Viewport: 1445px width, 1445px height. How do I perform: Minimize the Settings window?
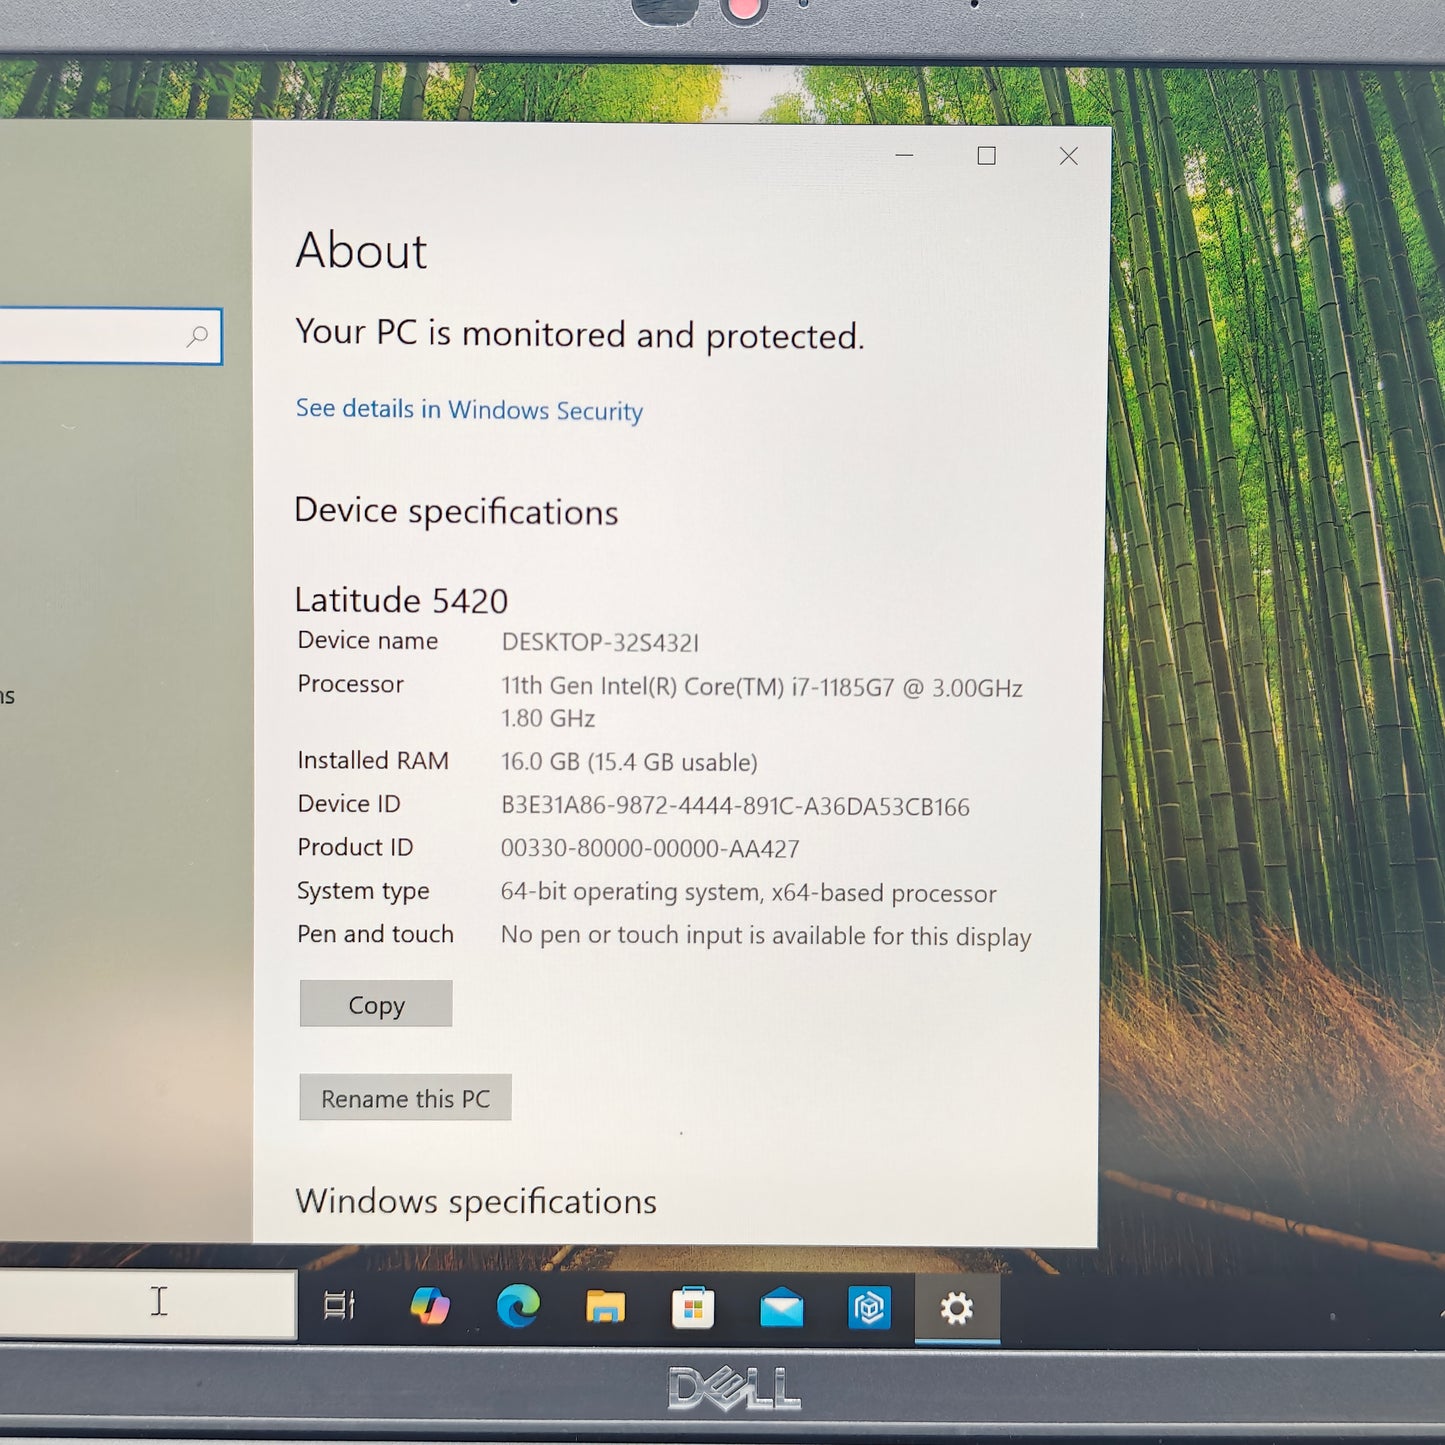tap(904, 156)
